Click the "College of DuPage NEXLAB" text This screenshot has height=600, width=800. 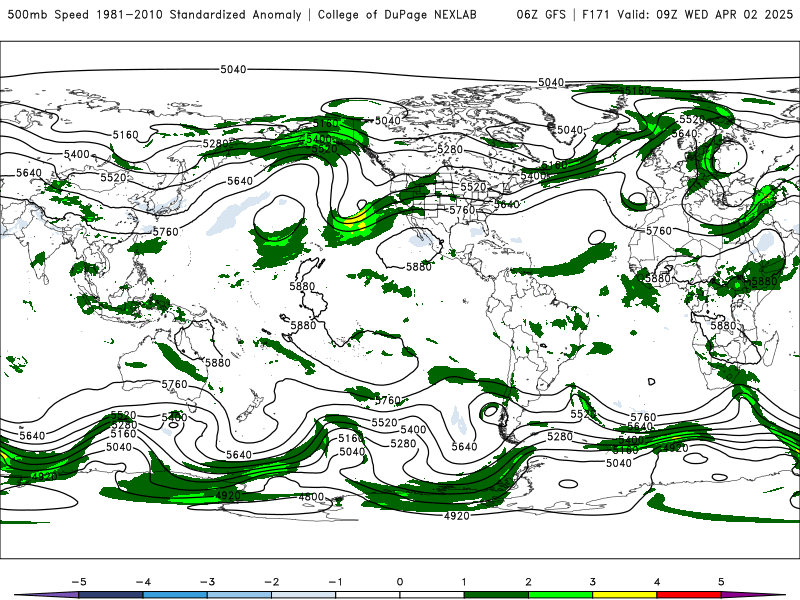pyautogui.click(x=397, y=15)
